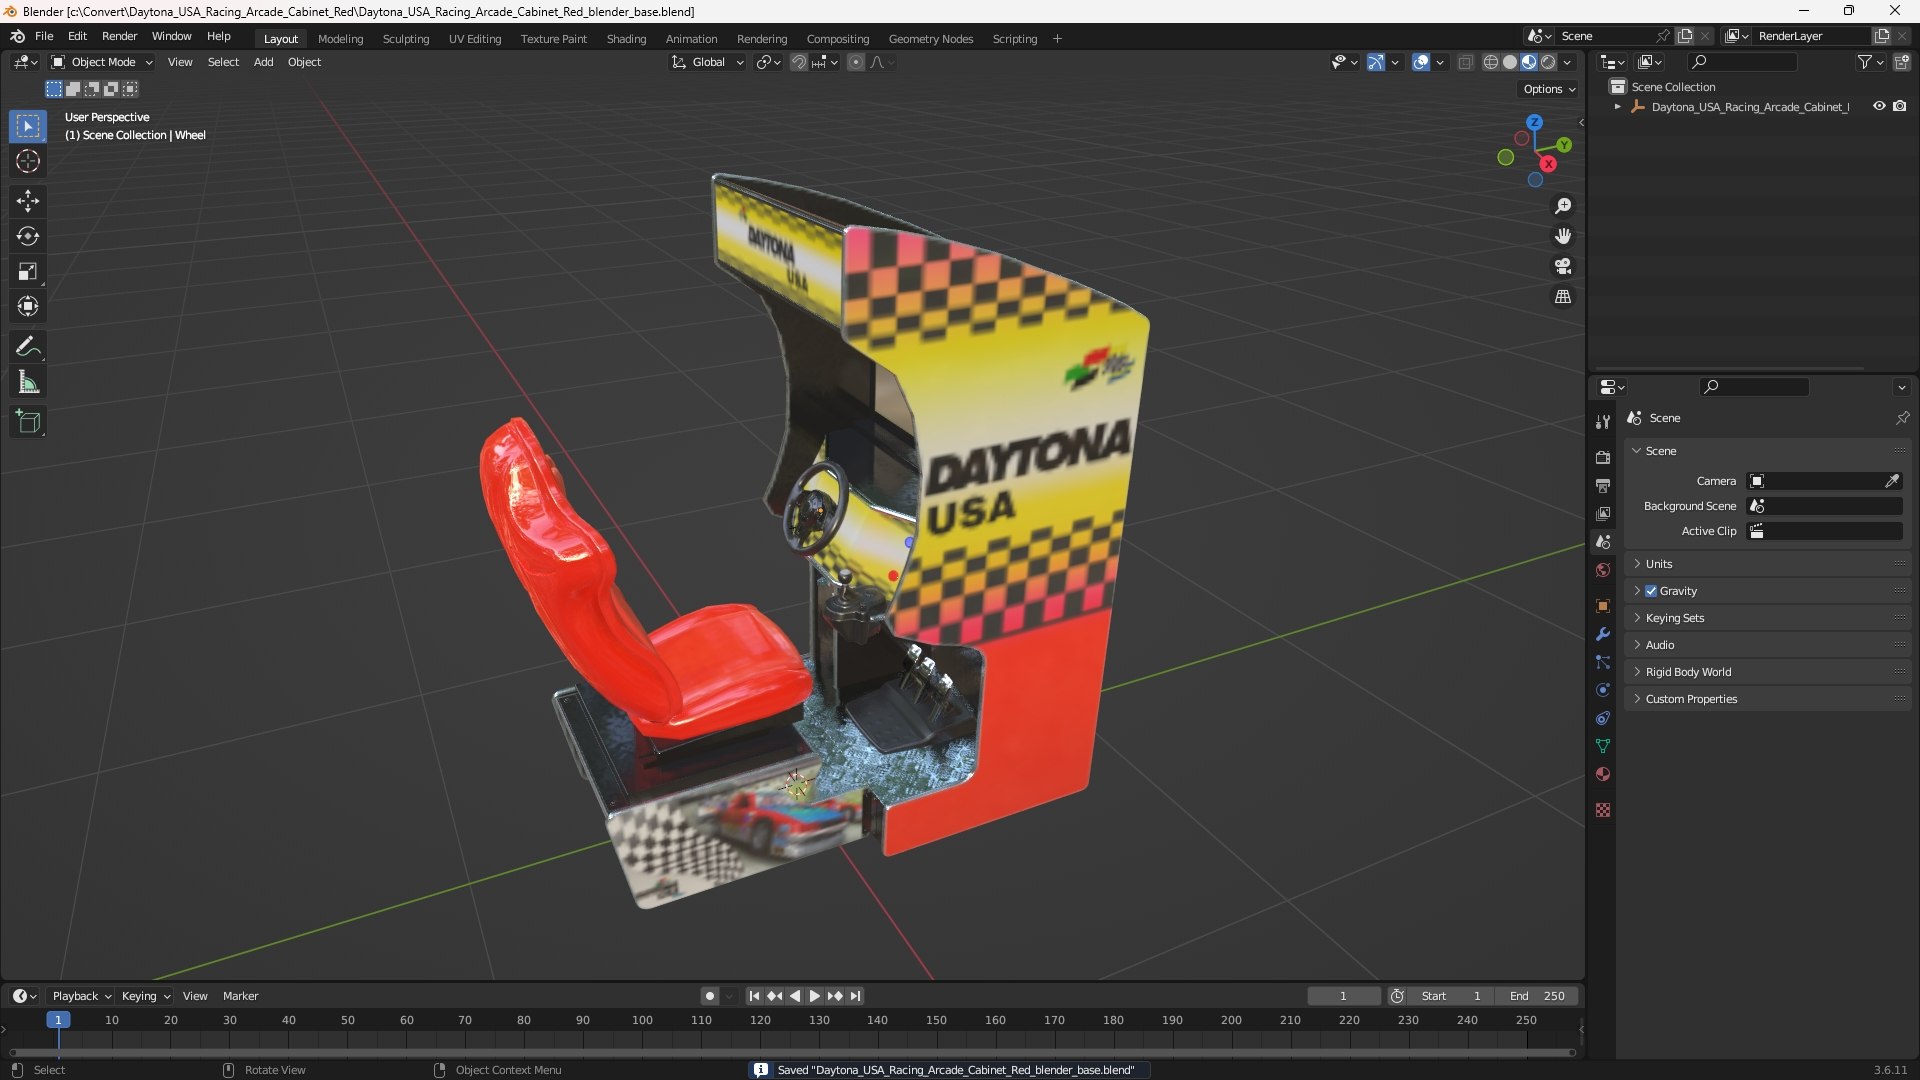Select the Rotate tool
The height and width of the screenshot is (1080, 1920).
28,236
